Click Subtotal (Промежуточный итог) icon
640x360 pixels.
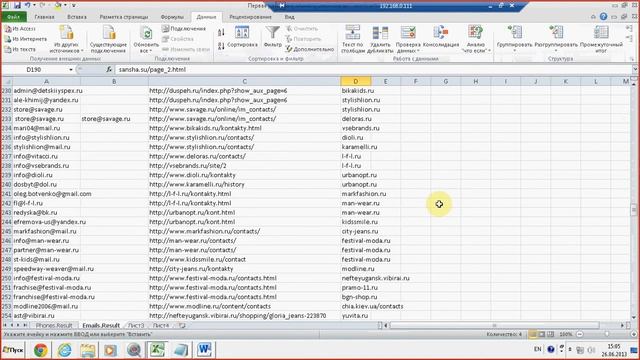(x=601, y=32)
